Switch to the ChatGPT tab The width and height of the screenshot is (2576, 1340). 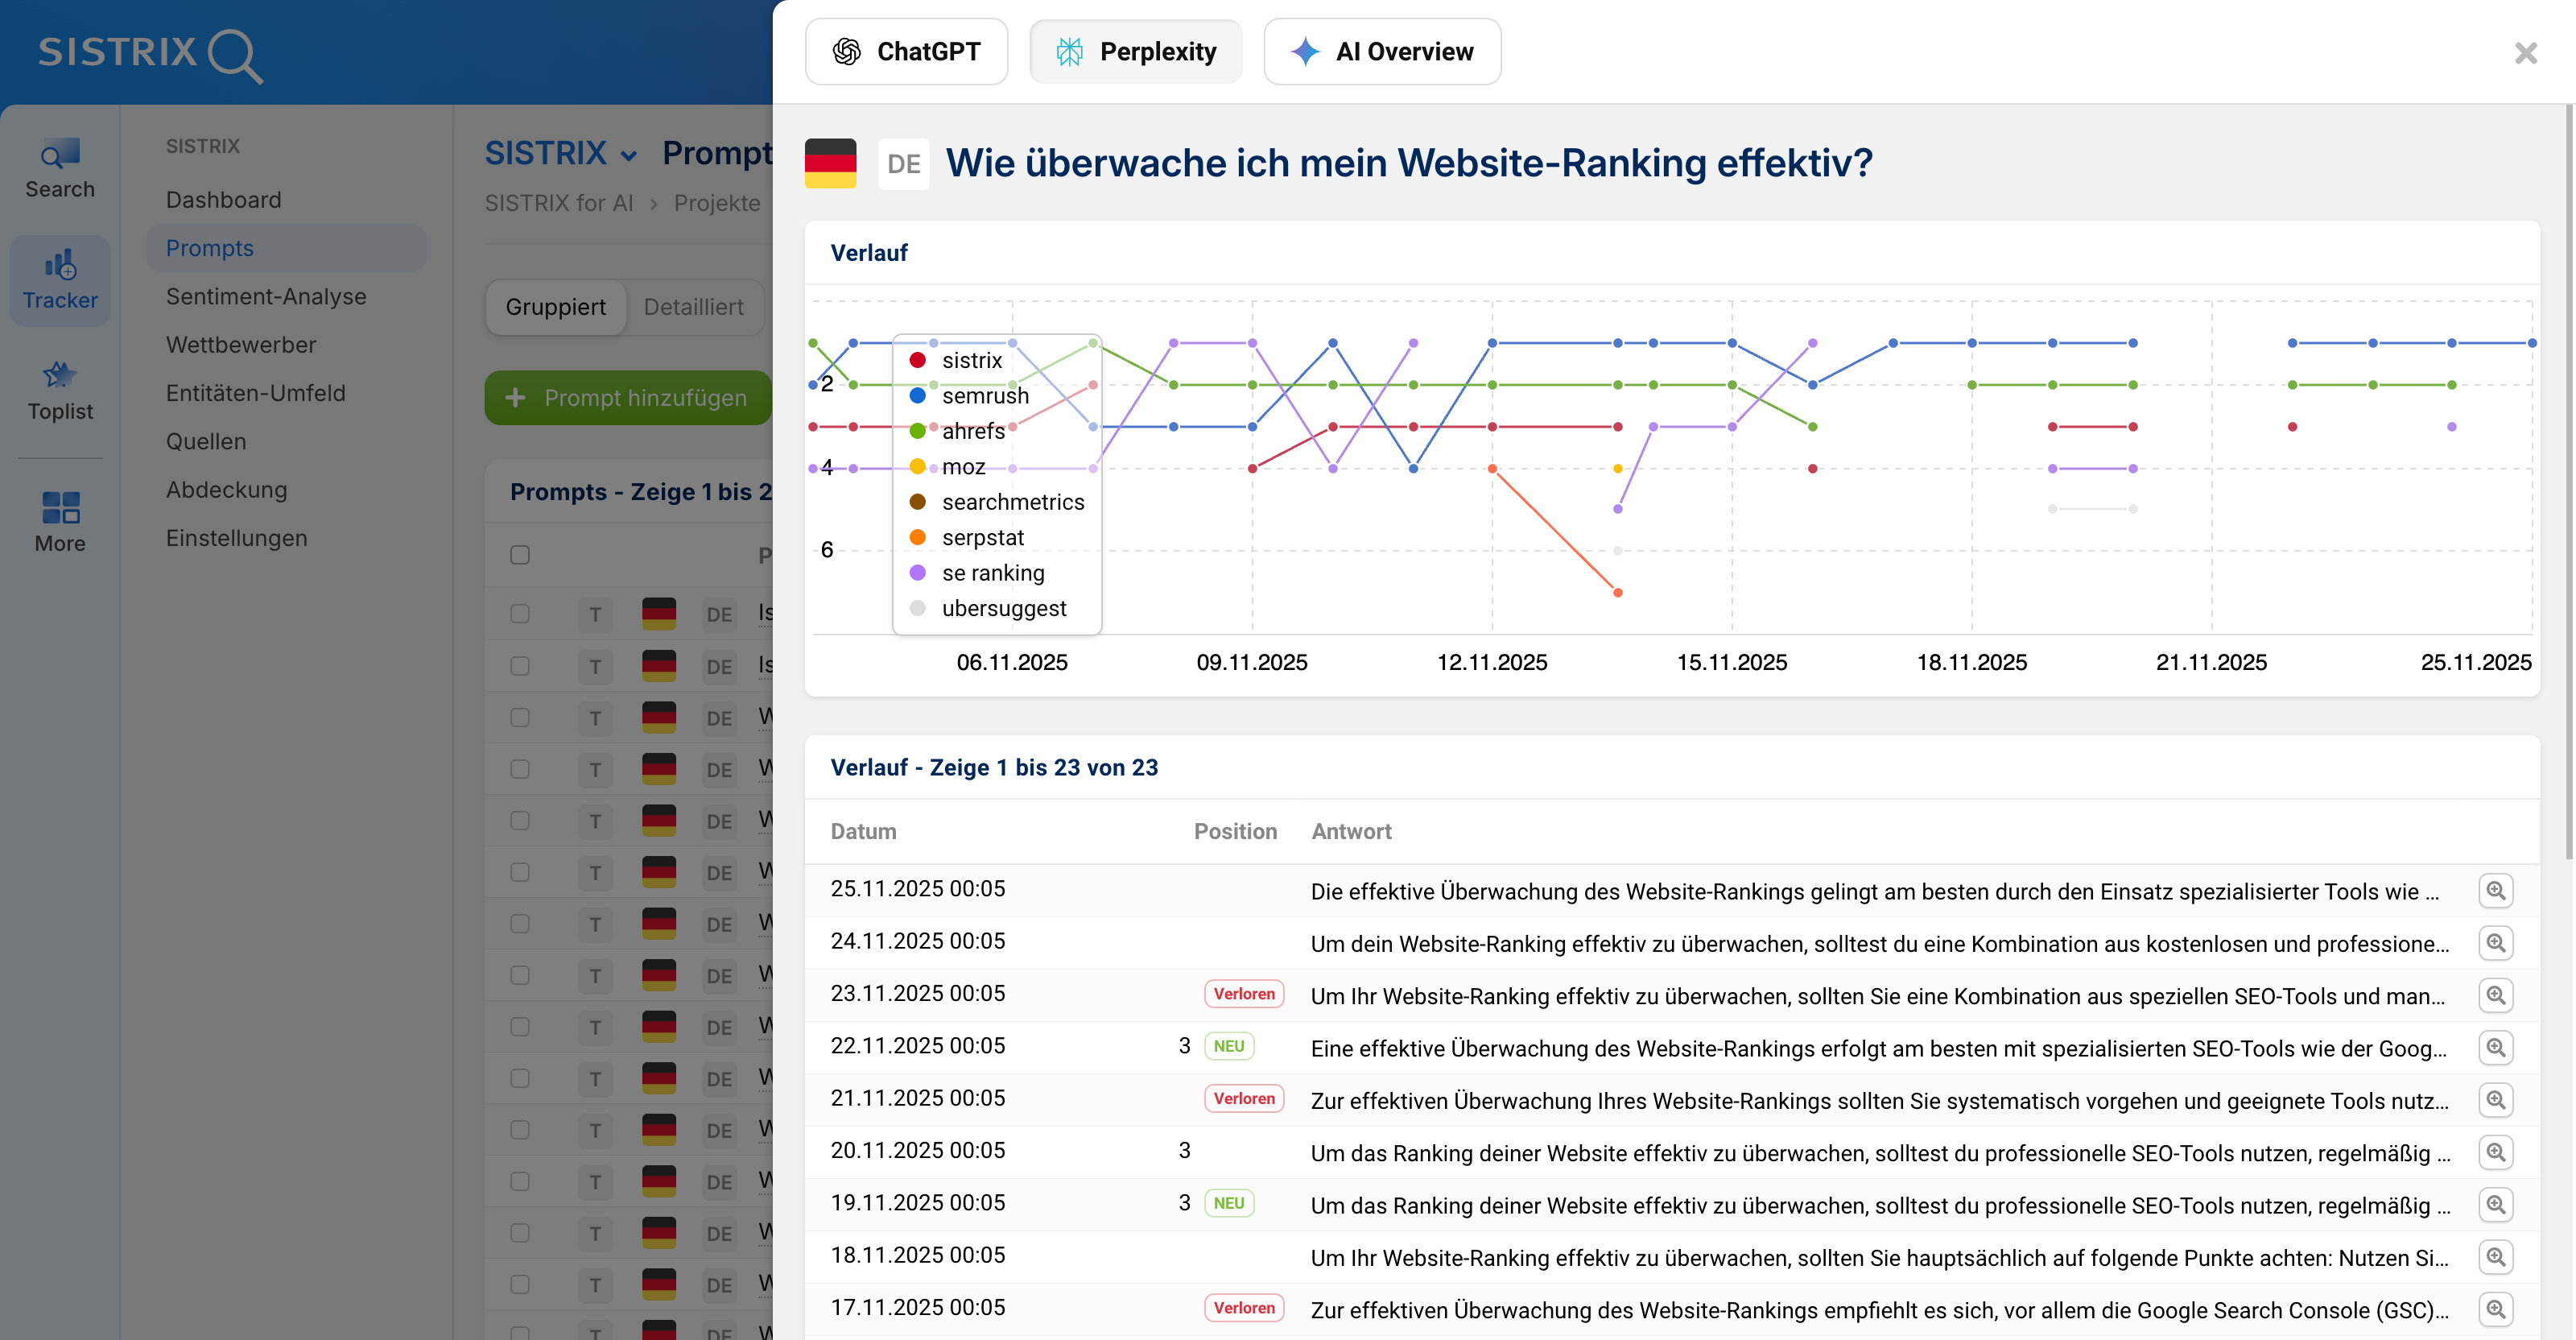click(x=906, y=51)
